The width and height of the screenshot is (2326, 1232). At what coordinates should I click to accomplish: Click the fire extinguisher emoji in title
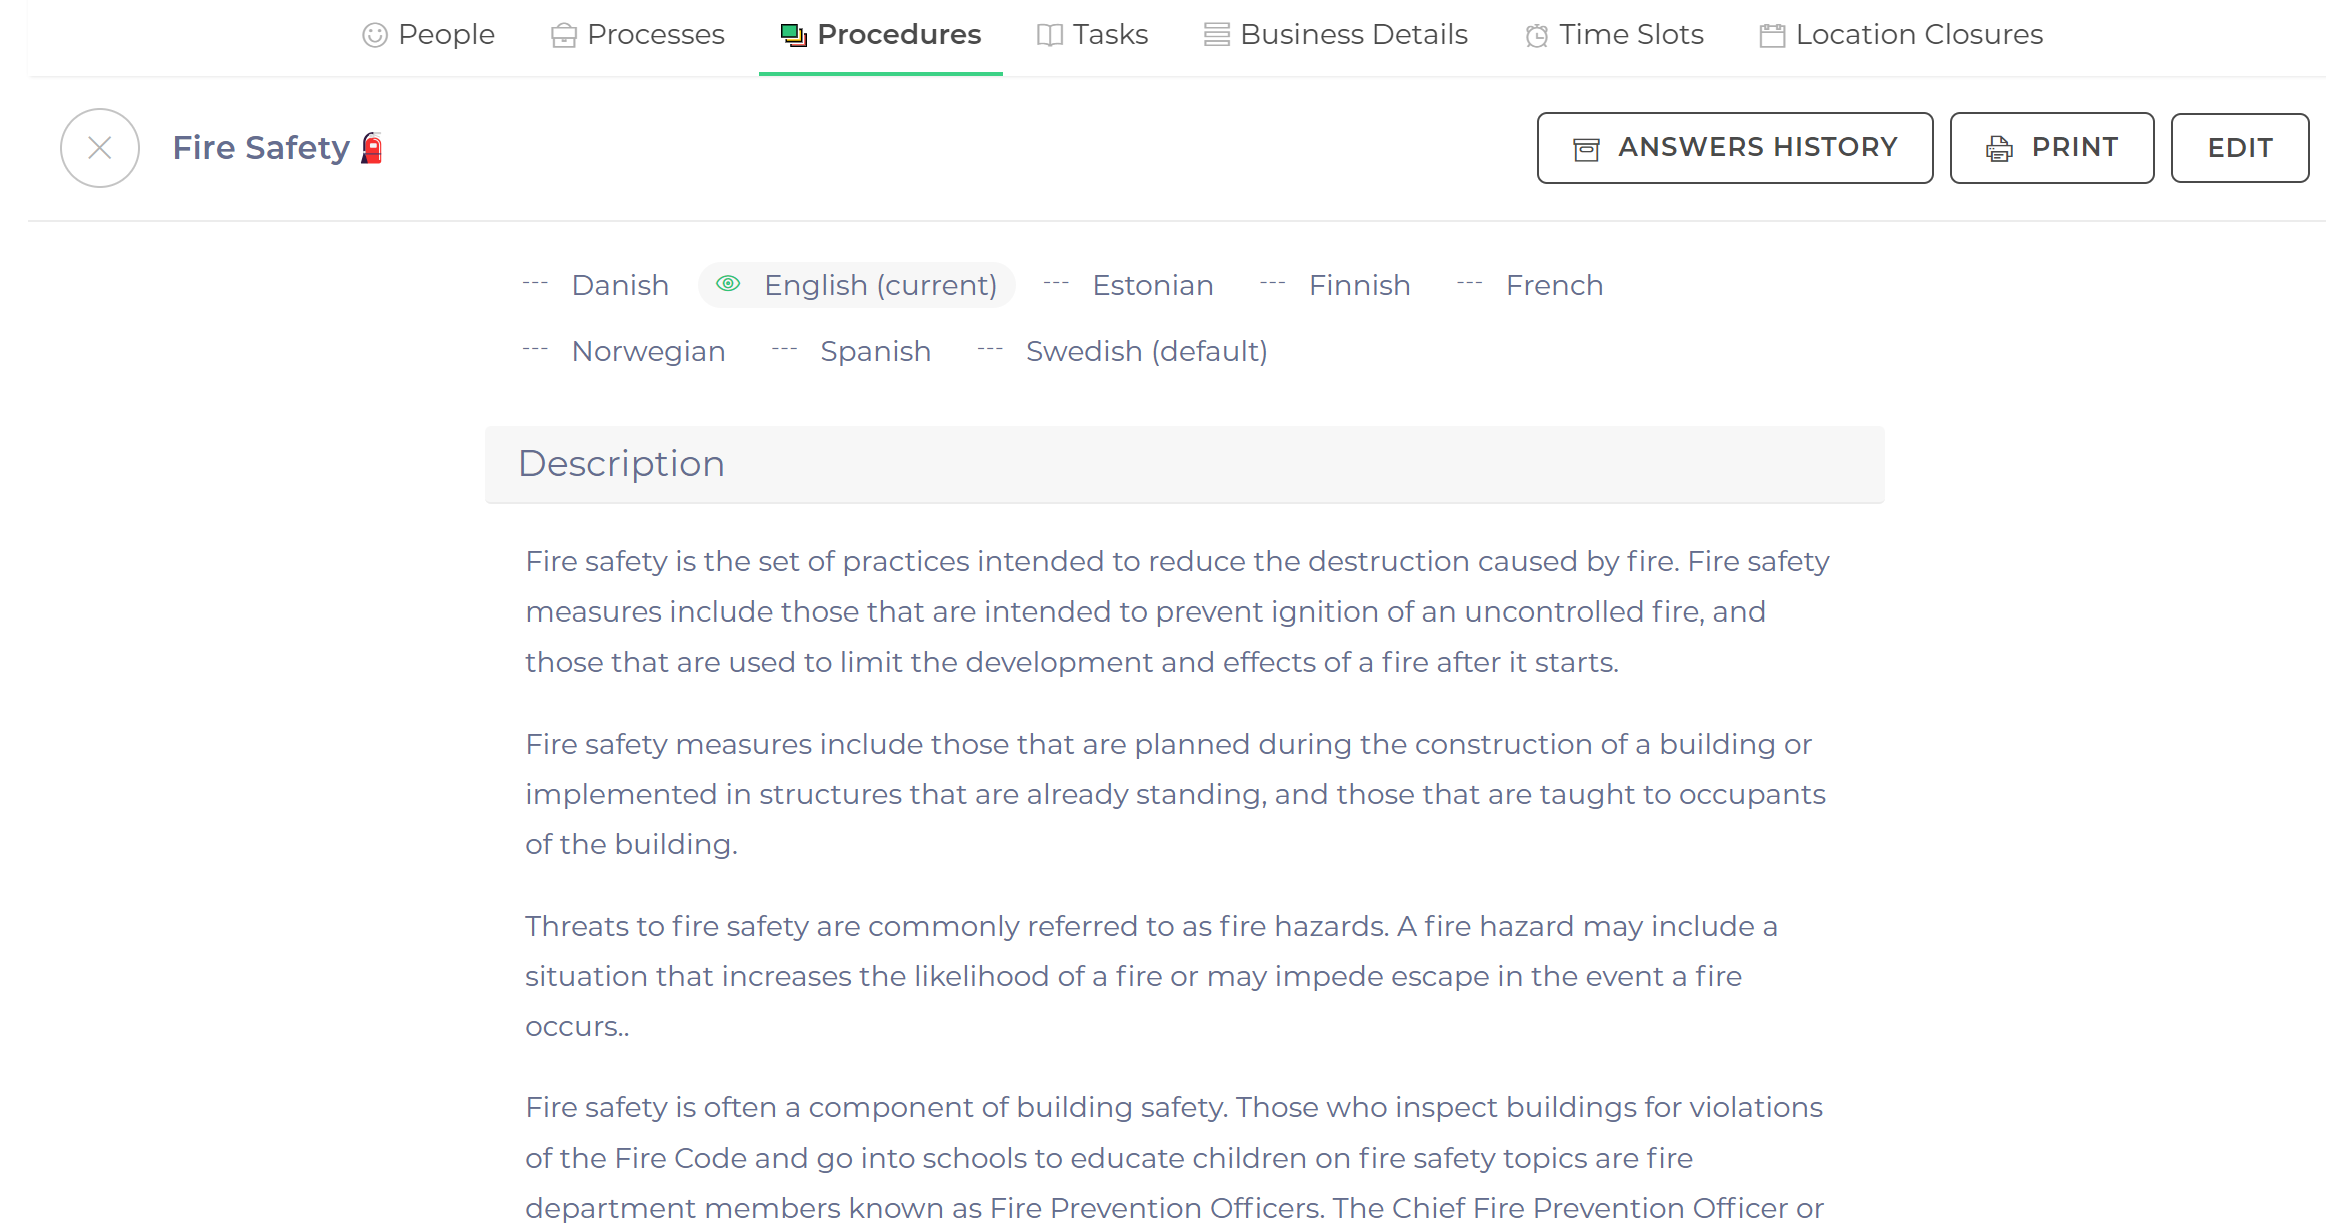pyautogui.click(x=372, y=148)
